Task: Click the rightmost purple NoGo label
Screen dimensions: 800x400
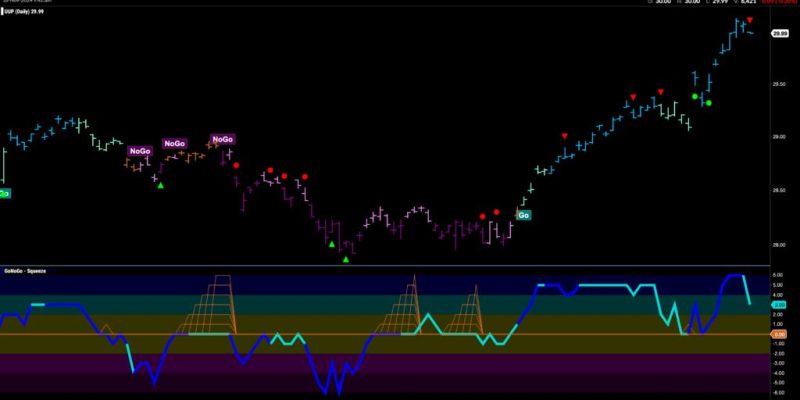Action: point(222,139)
